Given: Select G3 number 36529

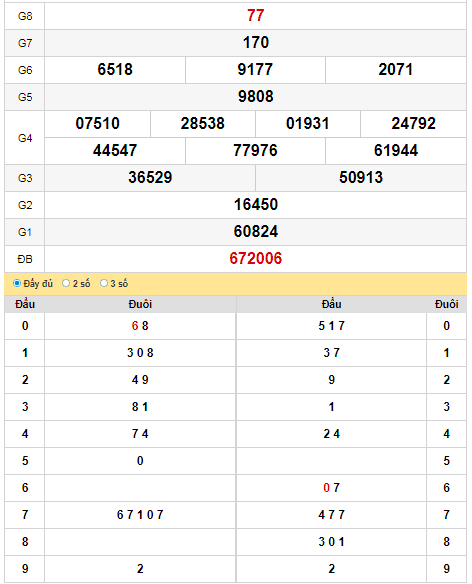Looking at the screenshot, I should click(x=150, y=178).
